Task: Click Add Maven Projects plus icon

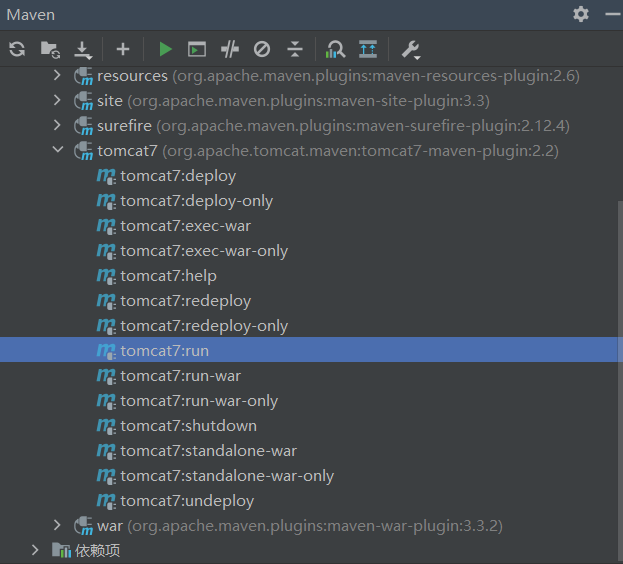Action: pyautogui.click(x=123, y=49)
